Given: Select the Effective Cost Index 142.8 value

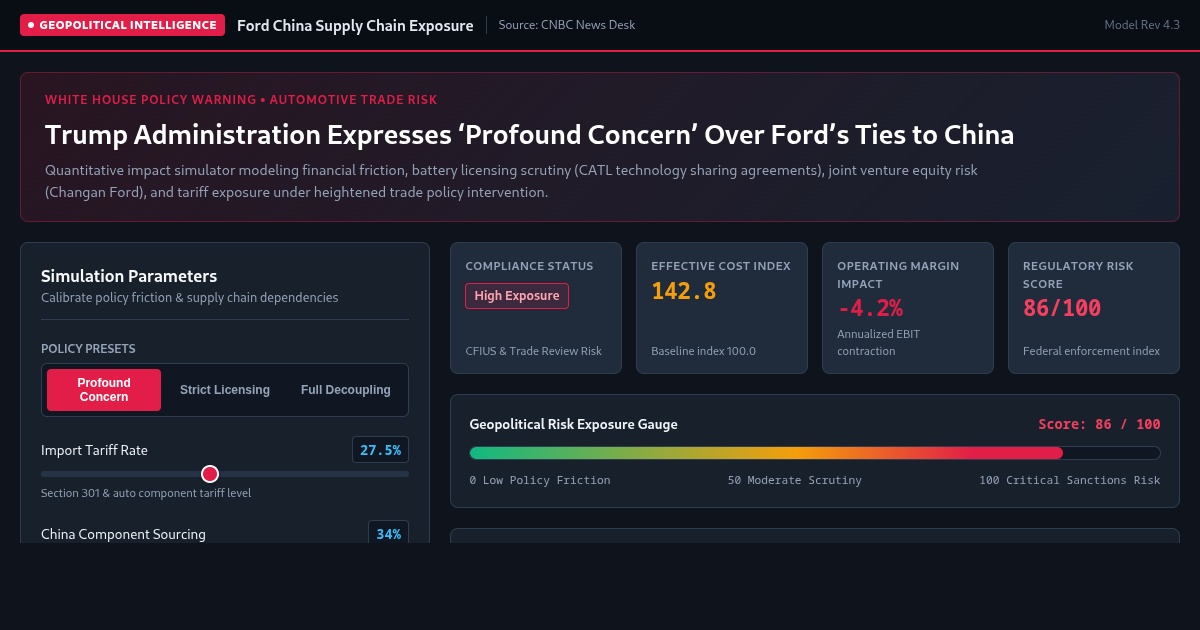Looking at the screenshot, I should tap(684, 291).
